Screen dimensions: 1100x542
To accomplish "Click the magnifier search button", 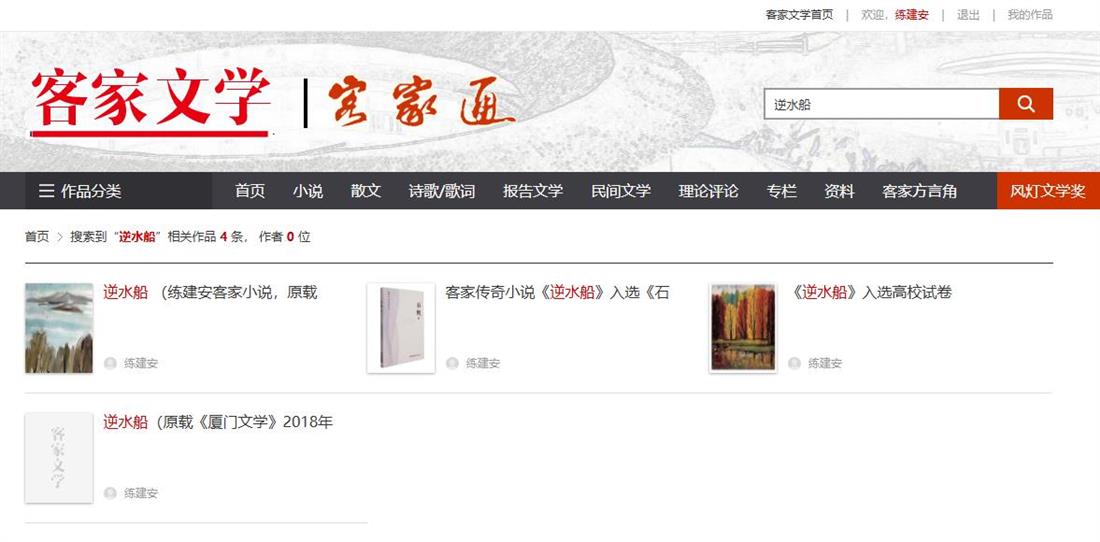I will 1026,104.
